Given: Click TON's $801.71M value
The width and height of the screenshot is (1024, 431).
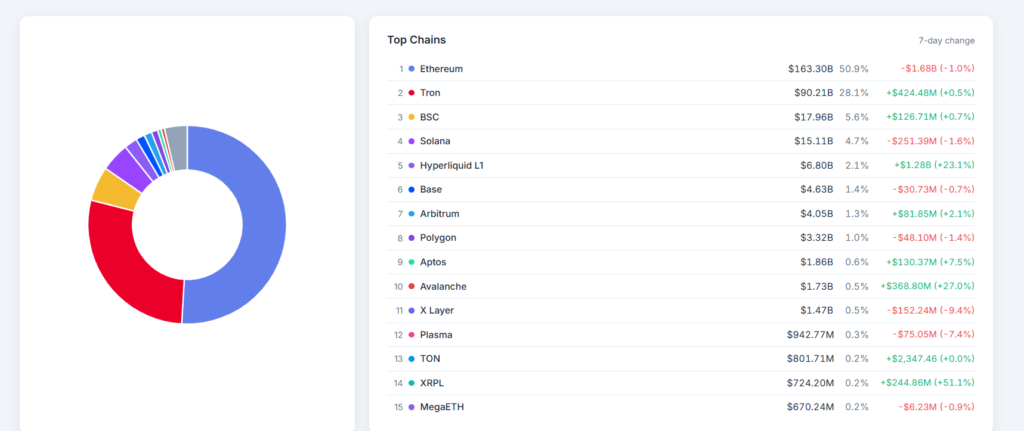Looking at the screenshot, I should (x=810, y=359).
